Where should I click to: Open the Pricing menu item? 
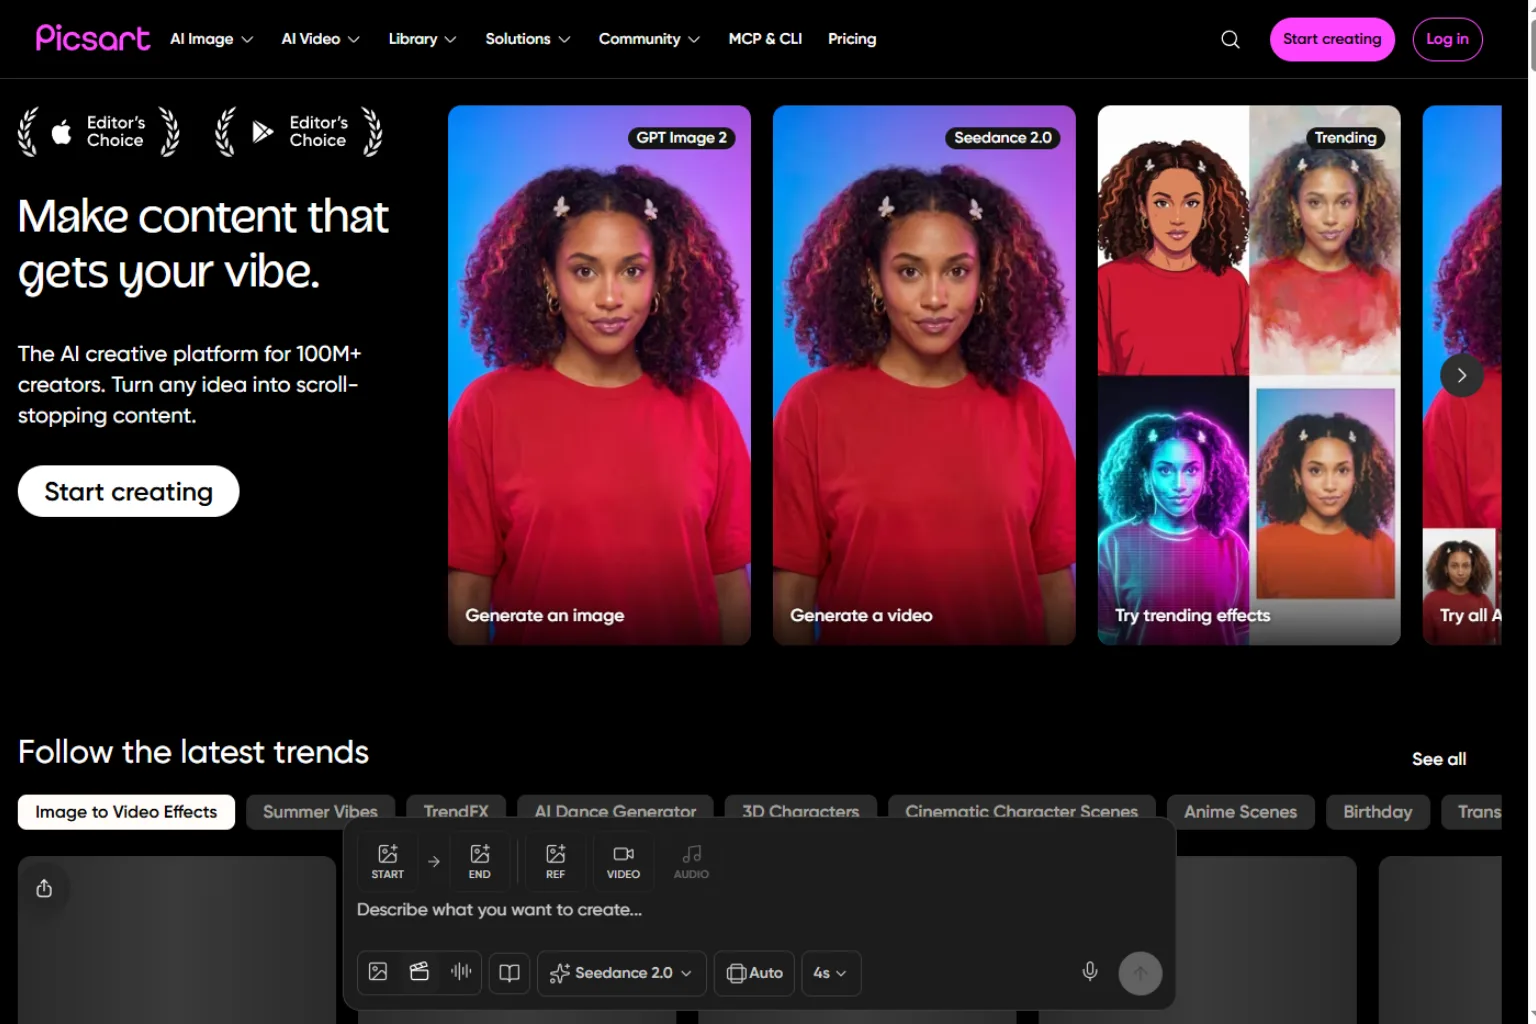pos(852,39)
